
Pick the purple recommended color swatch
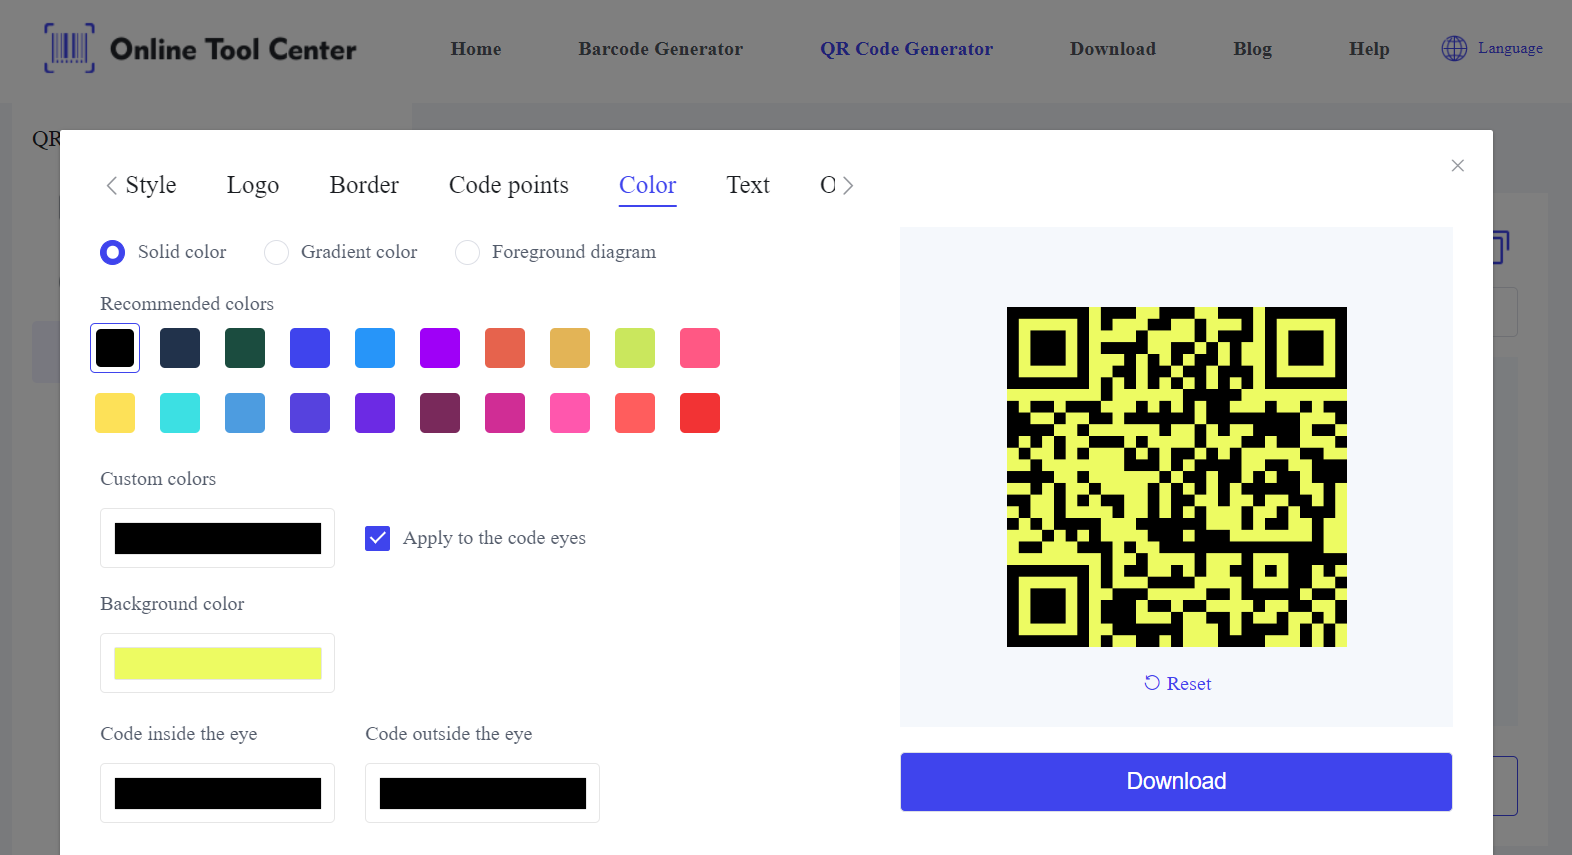440,348
